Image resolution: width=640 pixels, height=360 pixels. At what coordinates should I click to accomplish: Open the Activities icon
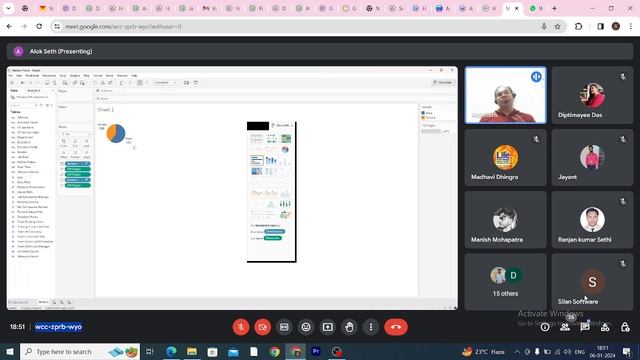tap(605, 327)
